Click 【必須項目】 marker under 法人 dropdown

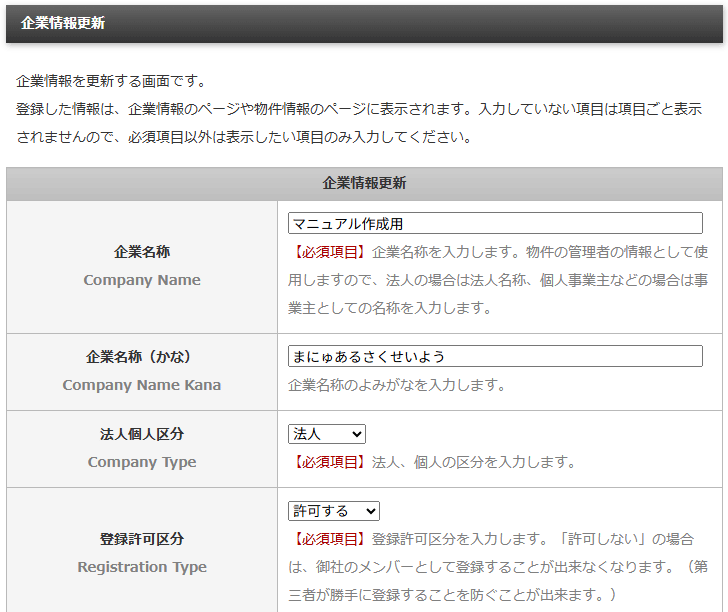[329, 462]
